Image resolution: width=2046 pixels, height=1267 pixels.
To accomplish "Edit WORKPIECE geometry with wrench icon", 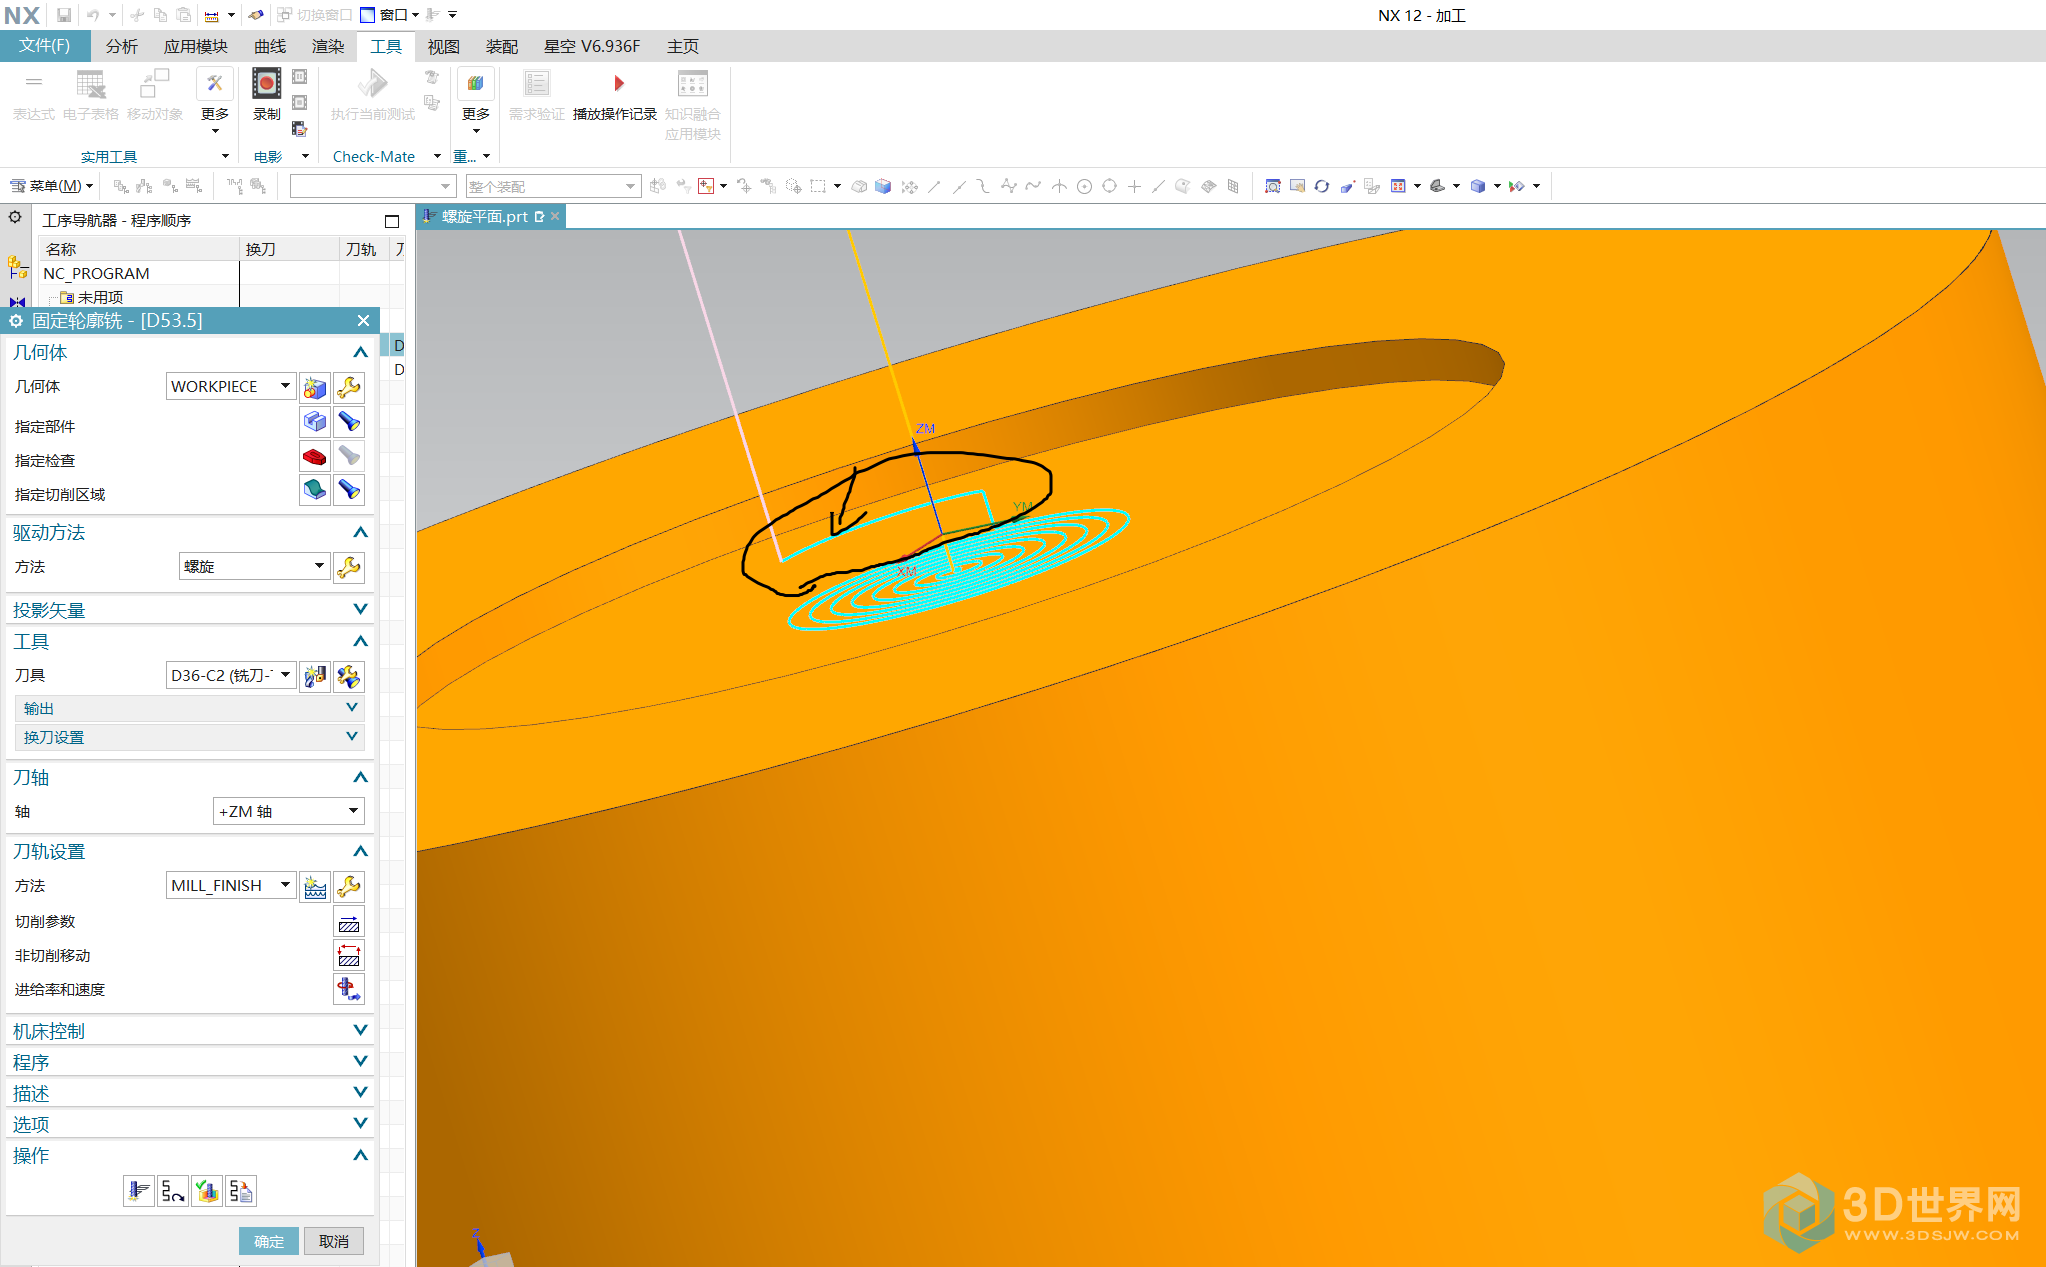I will pos(349,387).
